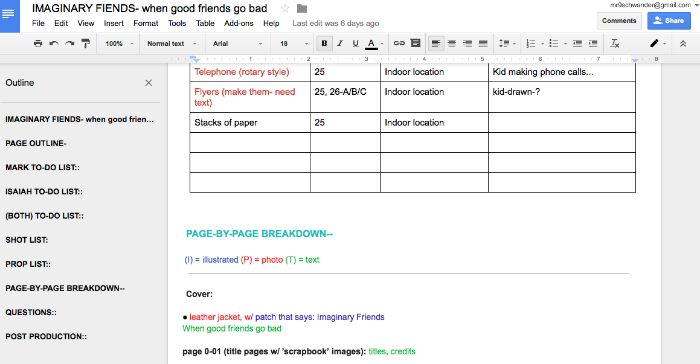Increase indent of the paragraph
The width and height of the screenshot is (700, 364).
(x=593, y=43)
